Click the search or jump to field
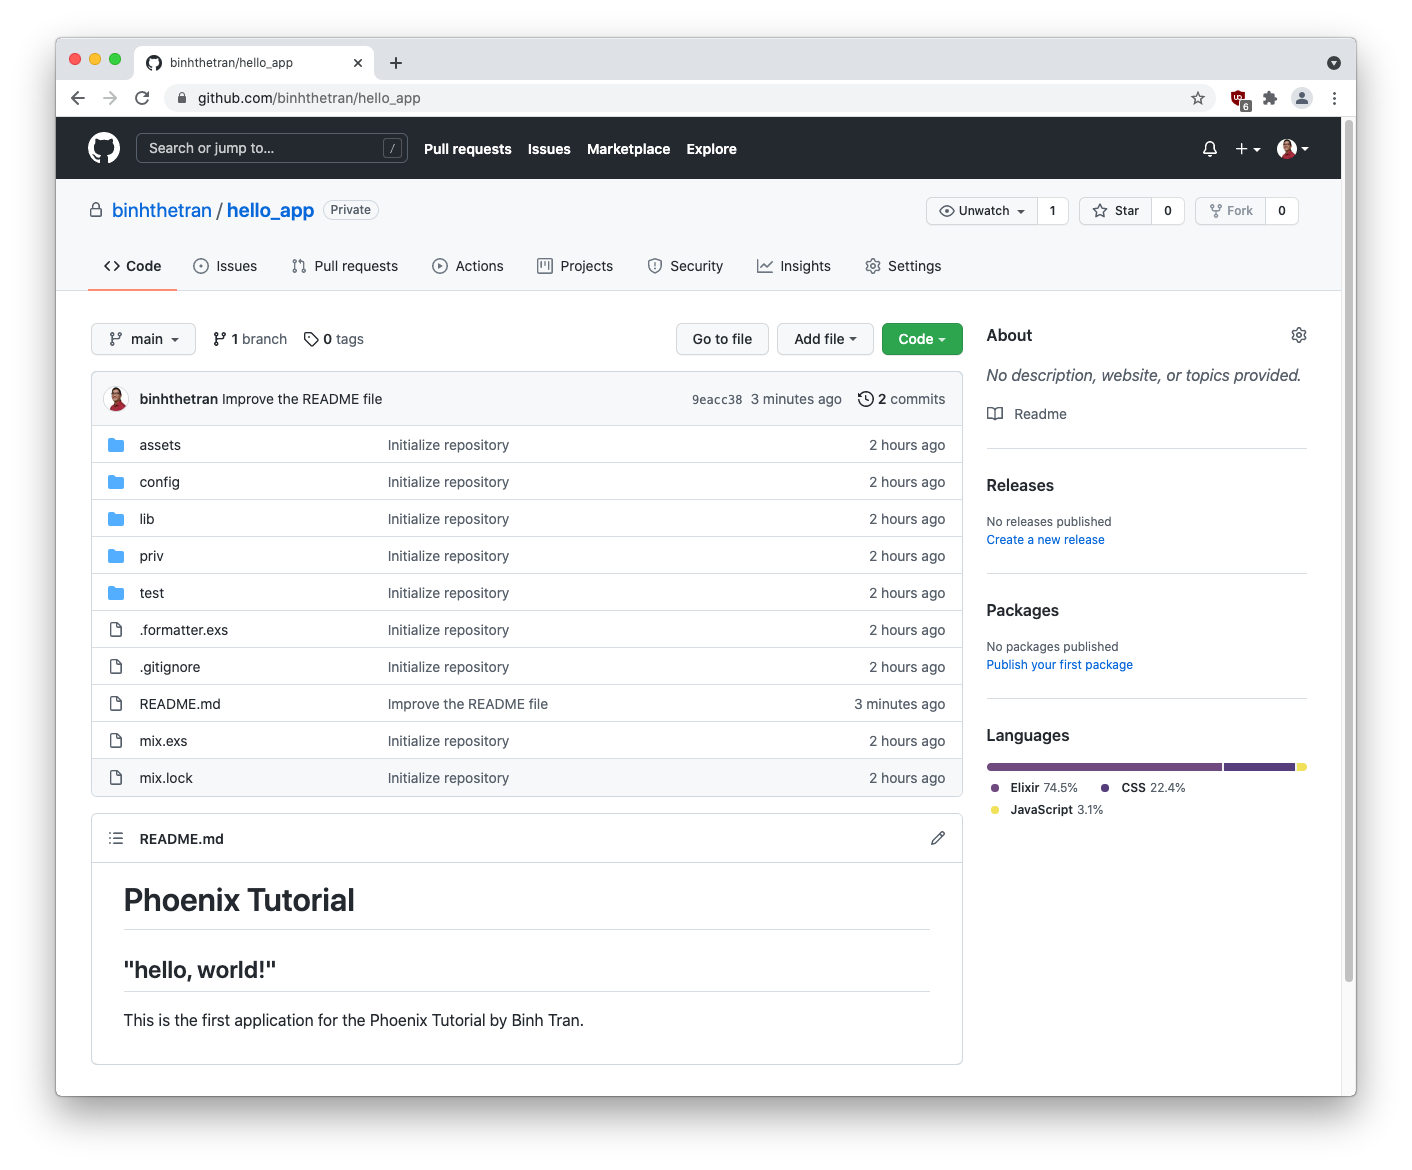 [271, 147]
